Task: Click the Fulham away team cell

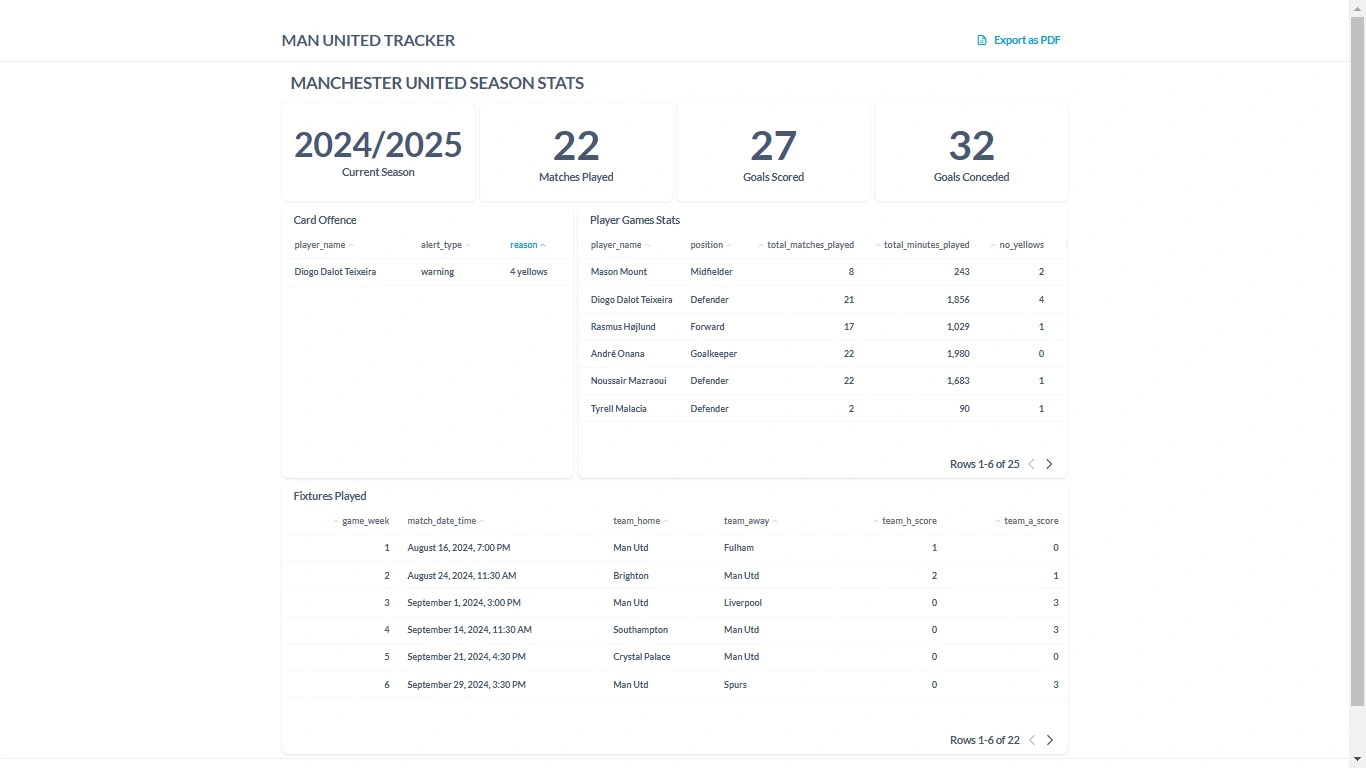Action: coord(739,548)
